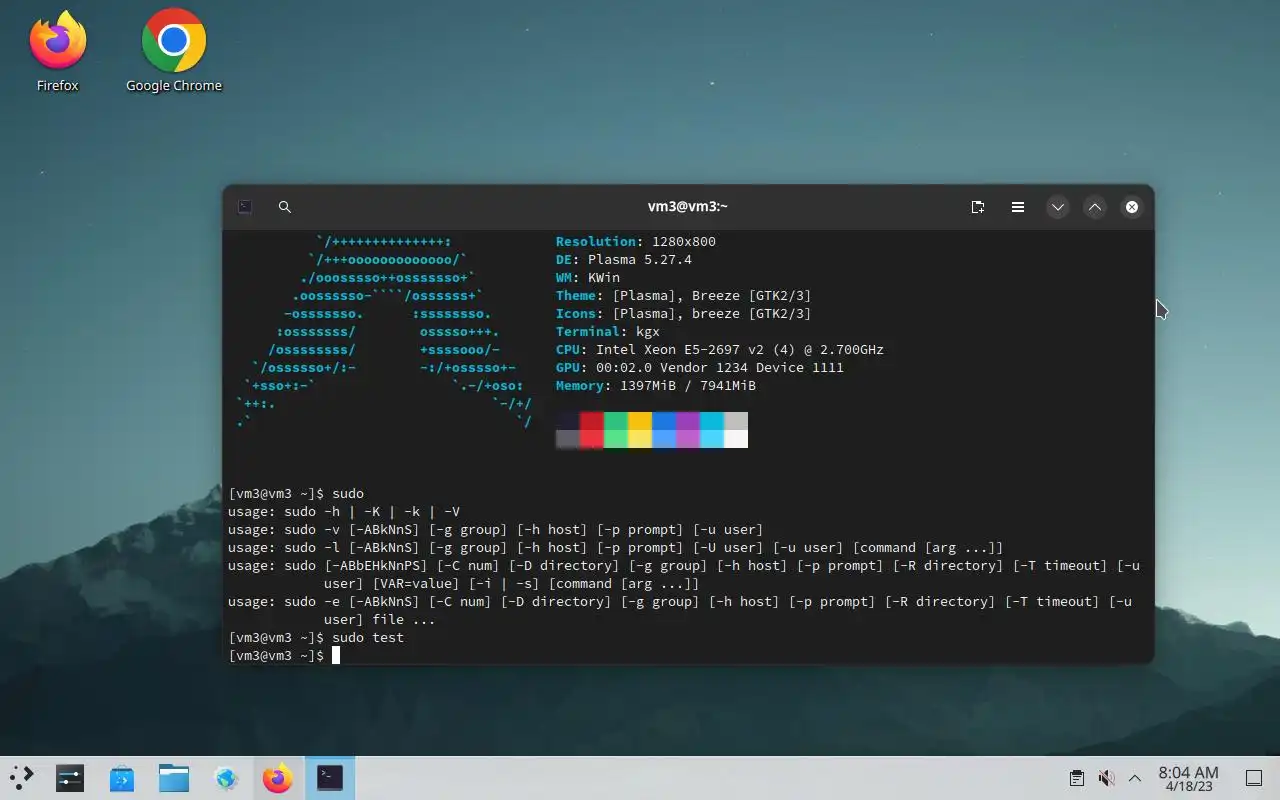1280x800 pixels.
Task: Click 'Resolution: 1280x800' line
Action: 636,242
